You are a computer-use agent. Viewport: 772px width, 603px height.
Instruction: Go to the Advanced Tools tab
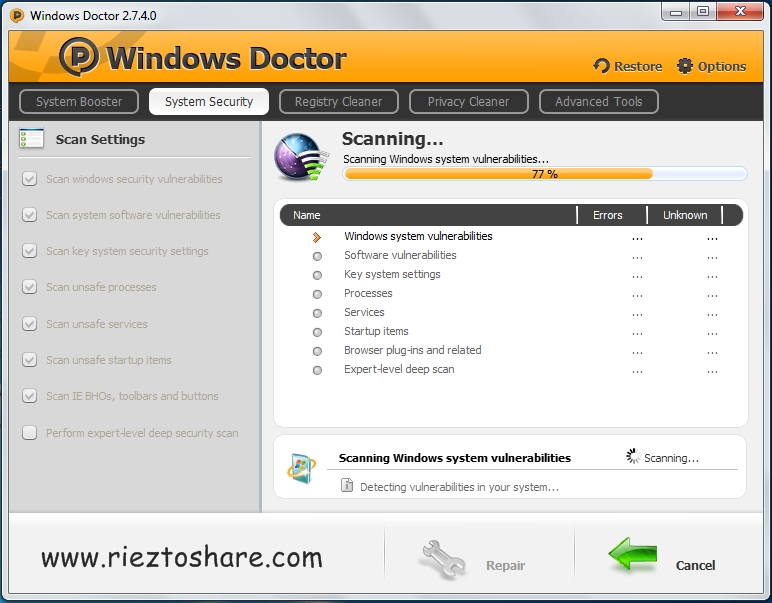click(599, 101)
